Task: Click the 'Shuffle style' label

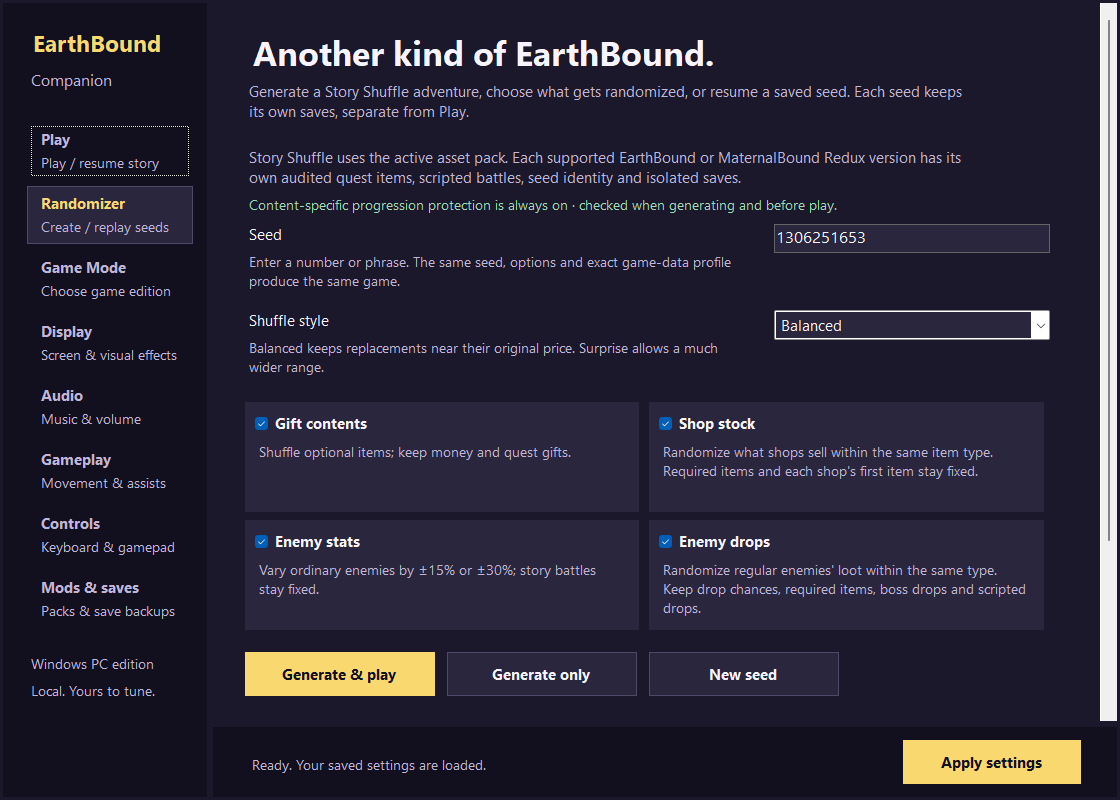Action: pyautogui.click(x=289, y=321)
